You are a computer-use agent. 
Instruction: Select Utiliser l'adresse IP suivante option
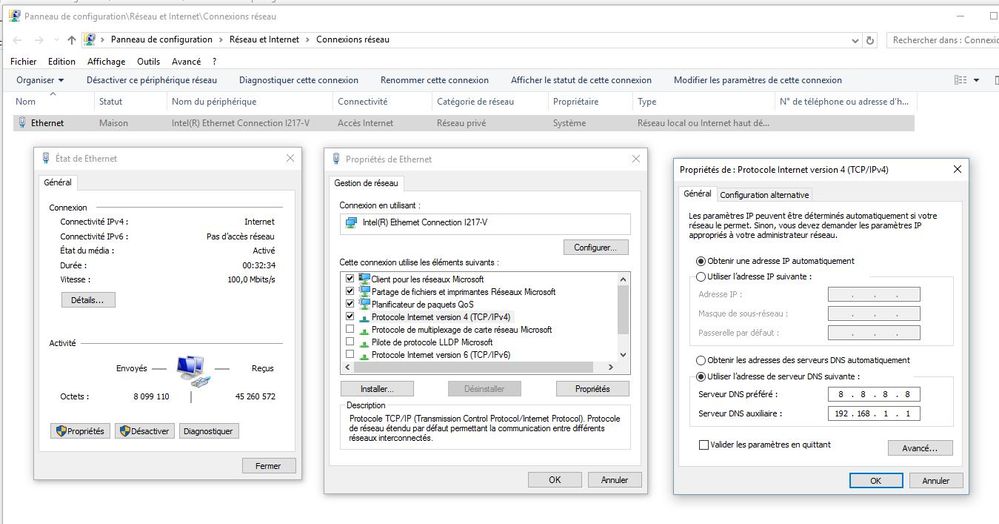tap(700, 277)
